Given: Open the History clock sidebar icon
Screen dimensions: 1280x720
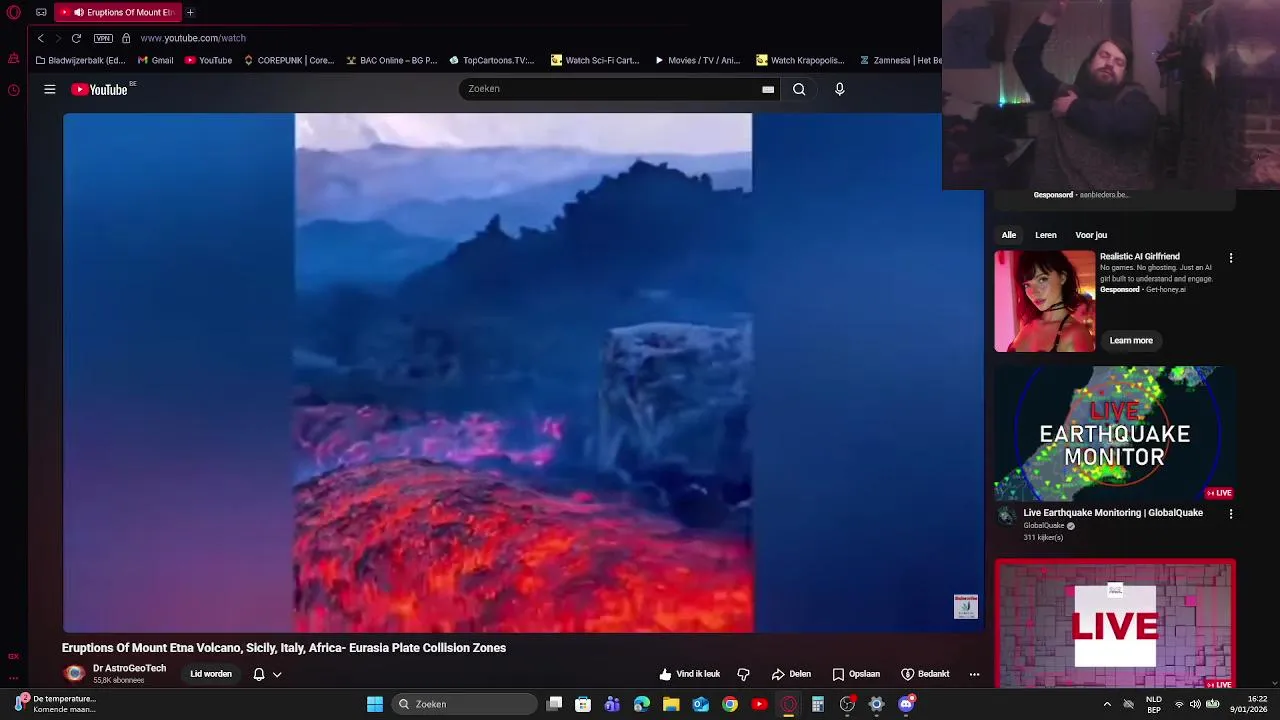Looking at the screenshot, I should [13, 90].
